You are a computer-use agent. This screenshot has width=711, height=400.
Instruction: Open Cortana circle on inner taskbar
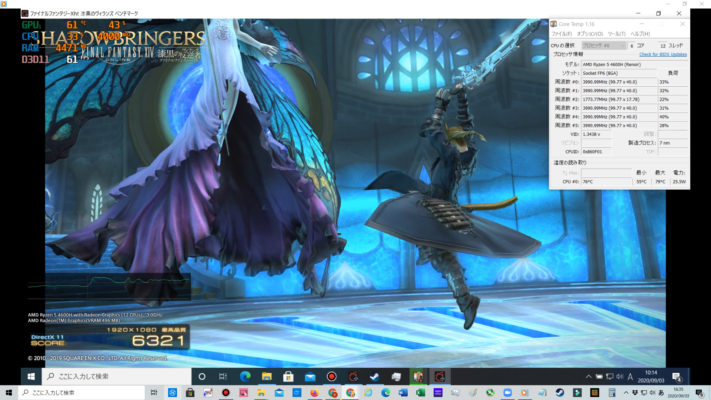(x=202, y=376)
